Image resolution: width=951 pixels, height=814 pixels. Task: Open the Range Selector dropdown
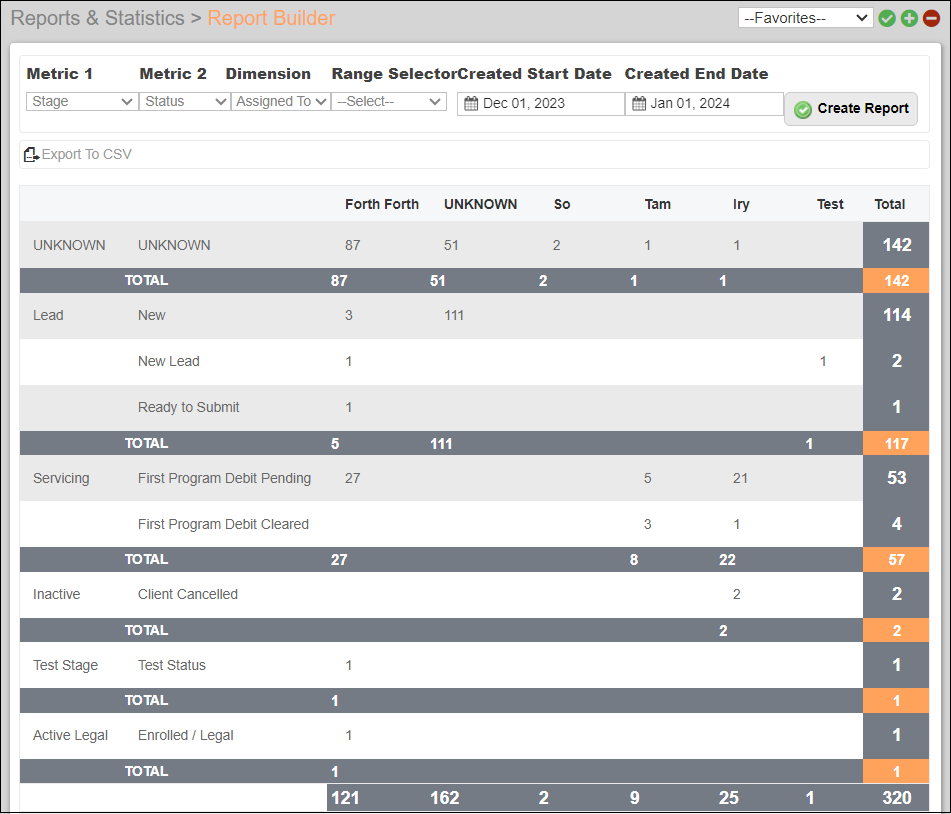(x=389, y=101)
